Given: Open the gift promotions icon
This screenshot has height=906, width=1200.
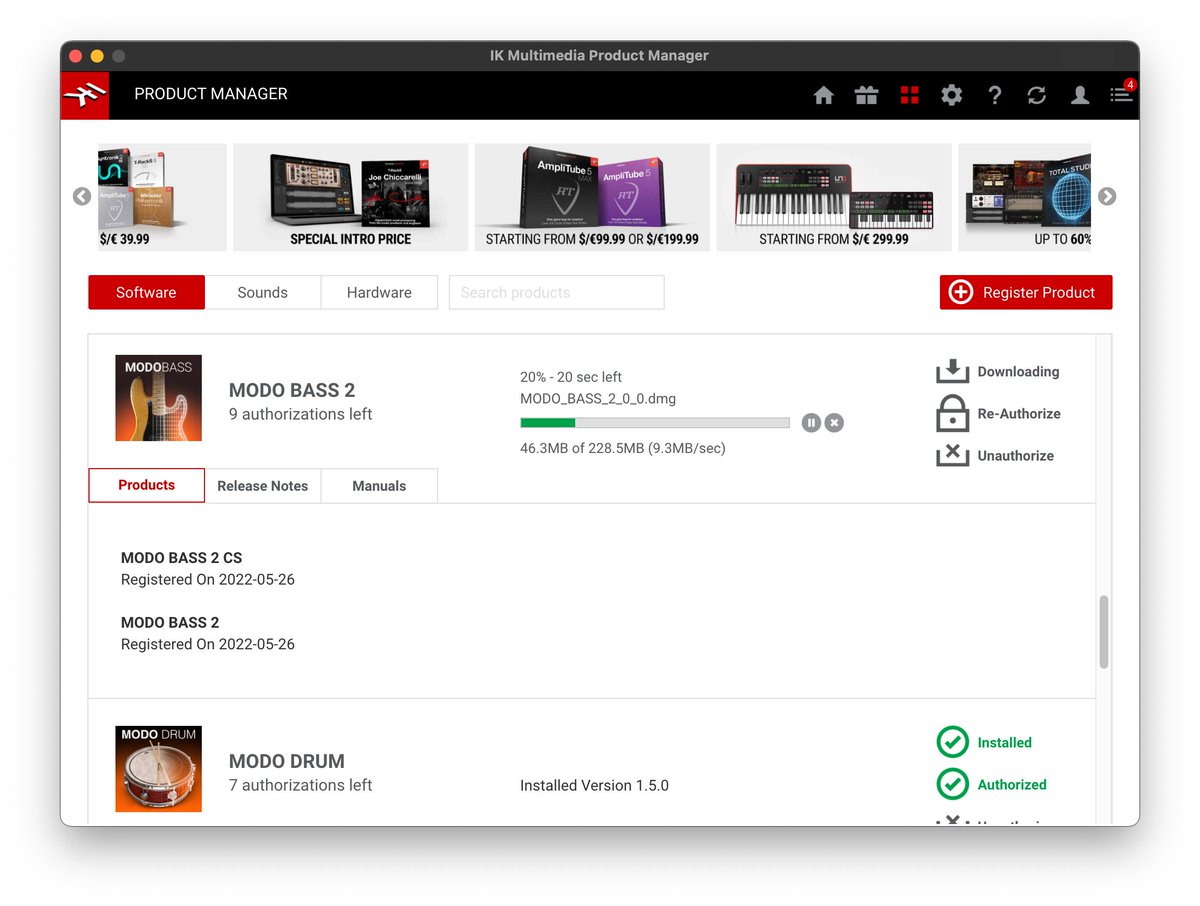Looking at the screenshot, I should point(866,95).
